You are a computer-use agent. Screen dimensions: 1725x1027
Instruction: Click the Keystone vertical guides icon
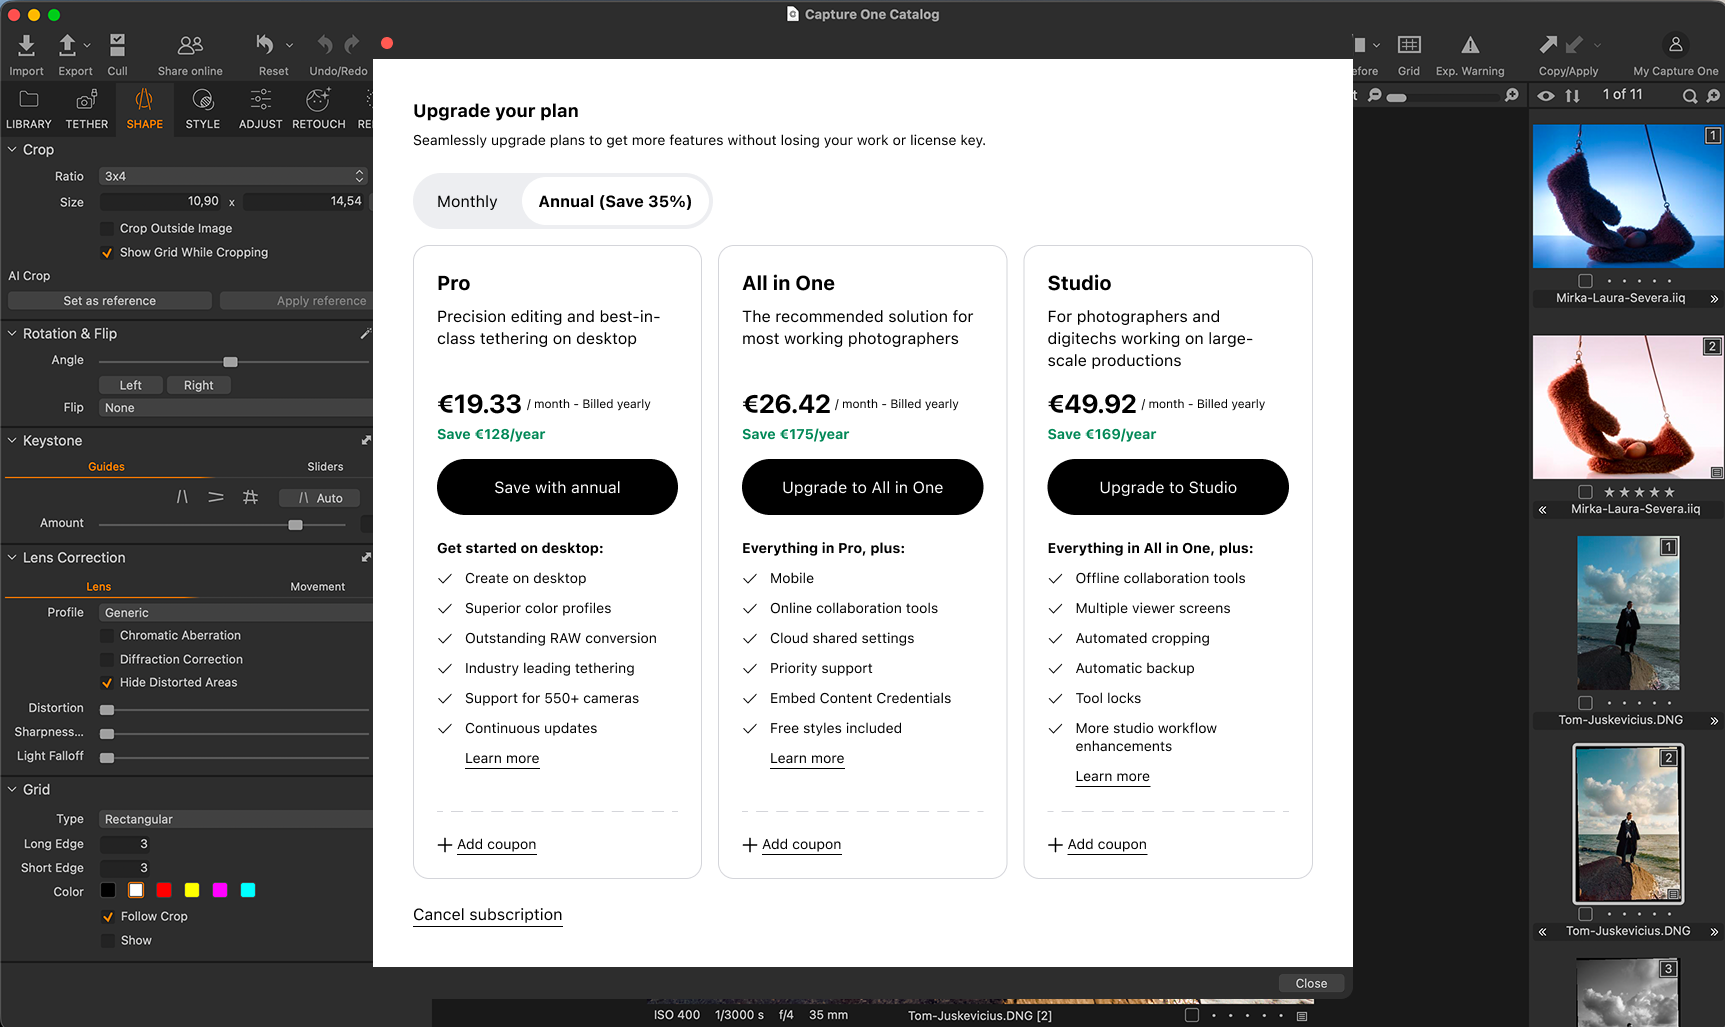[x=182, y=497]
